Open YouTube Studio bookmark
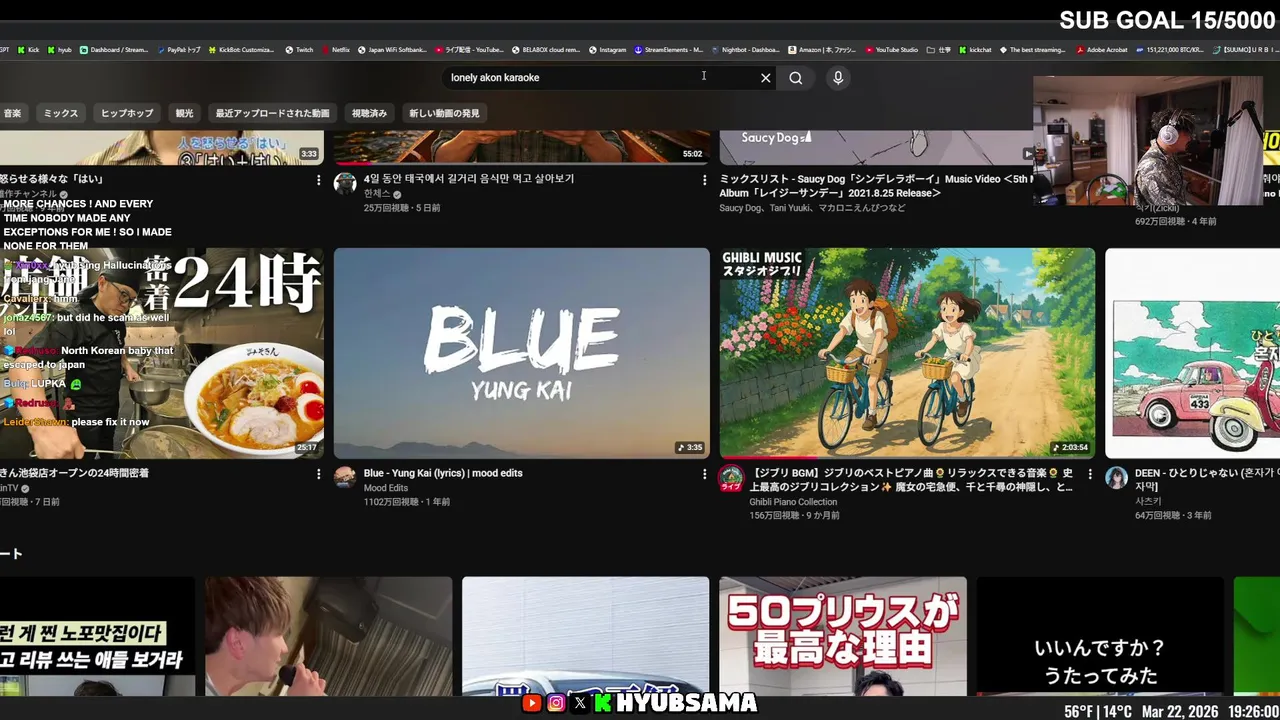The height and width of the screenshot is (720, 1280). (x=892, y=49)
